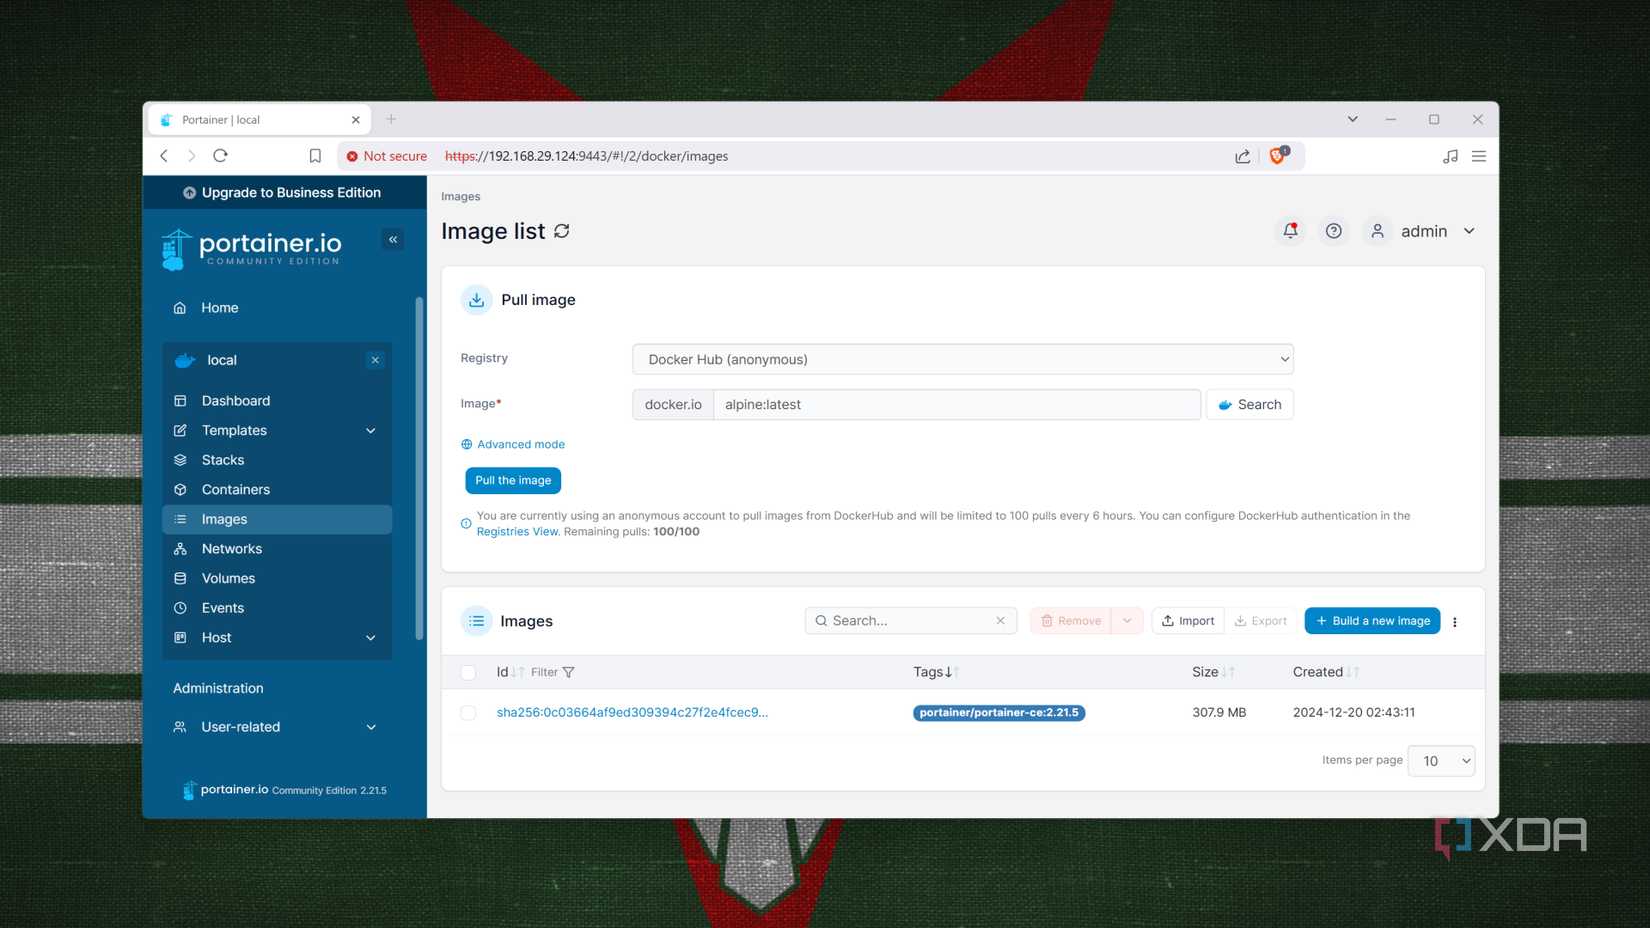Select Containers in the sidebar
Image resolution: width=1650 pixels, height=928 pixels.
[235, 489]
